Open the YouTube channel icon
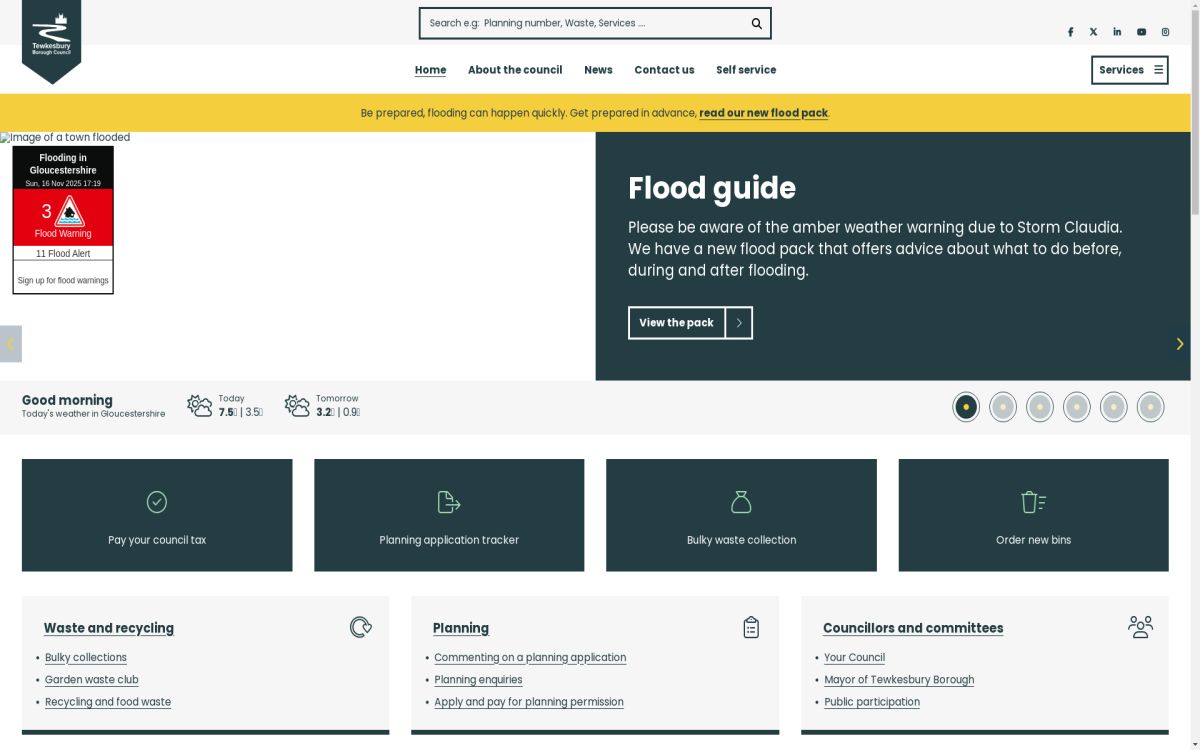This screenshot has height=750, width=1200. 1141,31
